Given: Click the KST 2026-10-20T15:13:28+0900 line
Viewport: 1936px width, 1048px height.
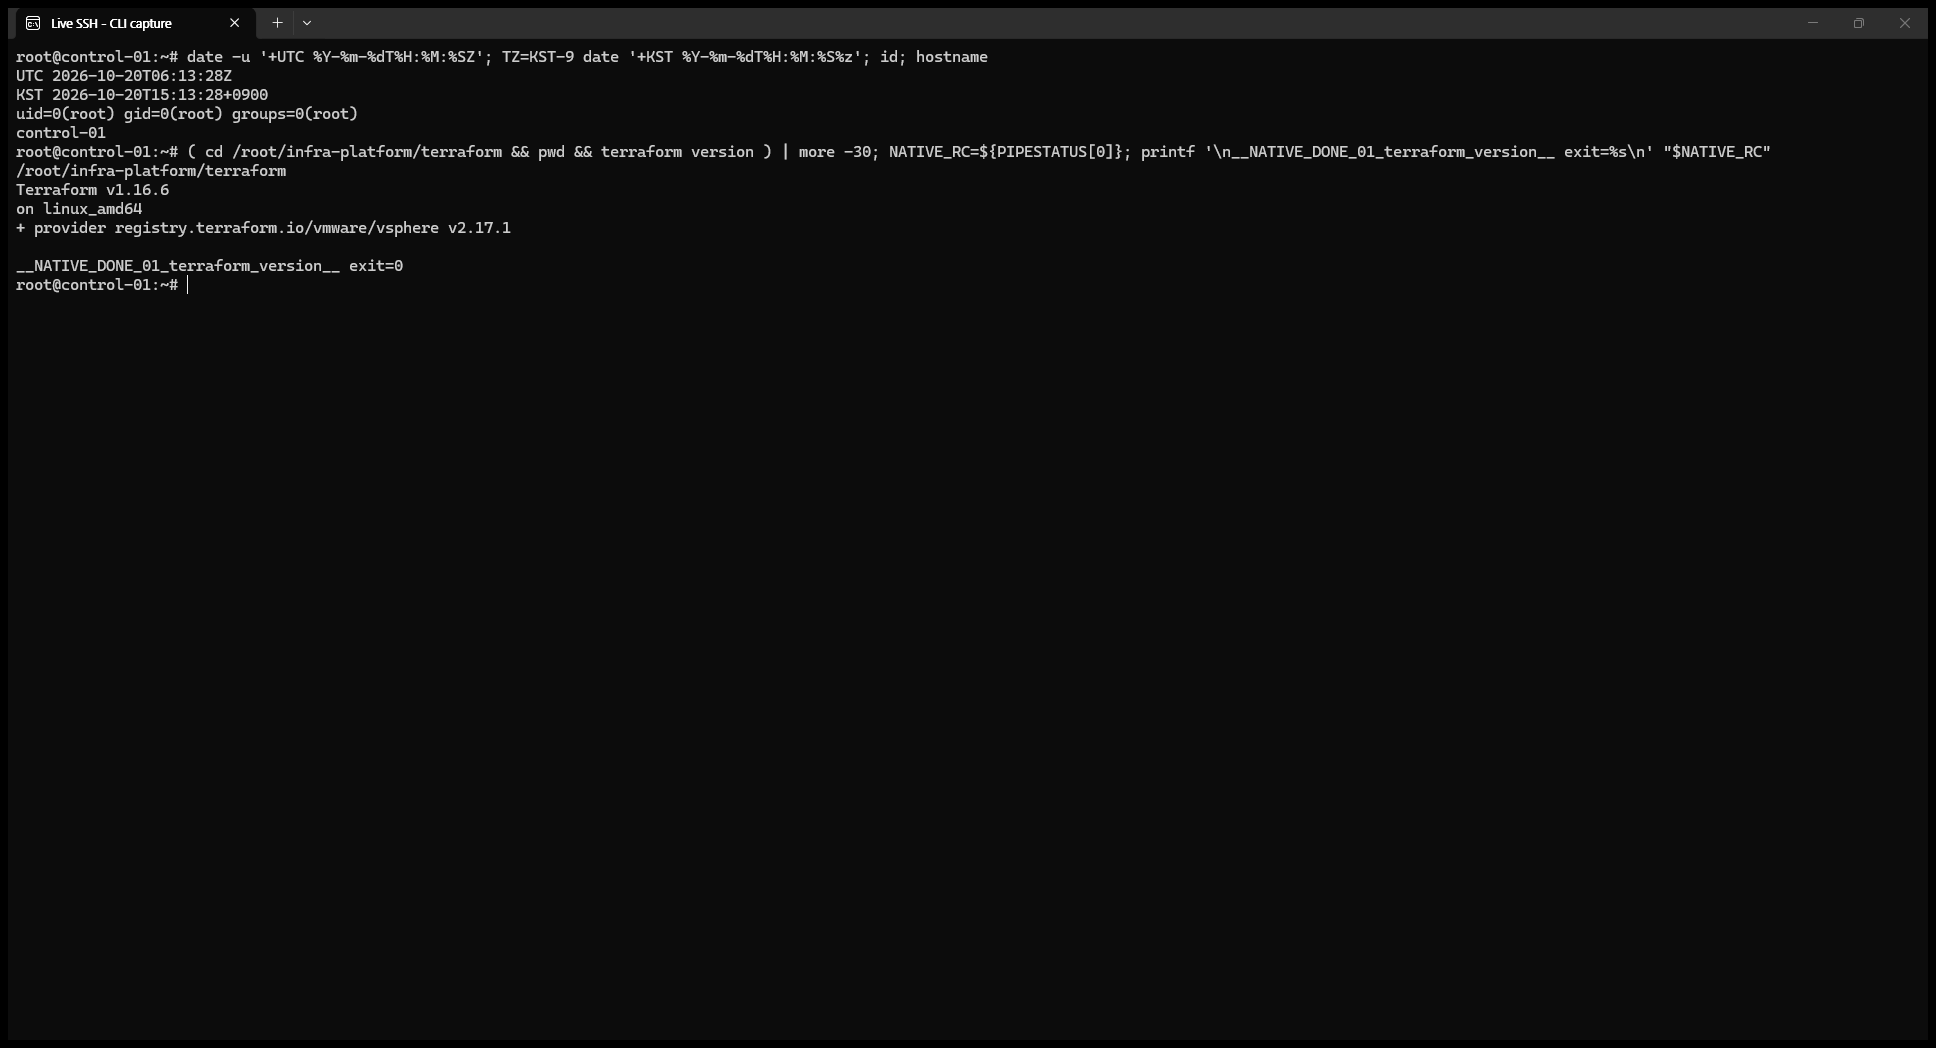Looking at the screenshot, I should [x=142, y=95].
